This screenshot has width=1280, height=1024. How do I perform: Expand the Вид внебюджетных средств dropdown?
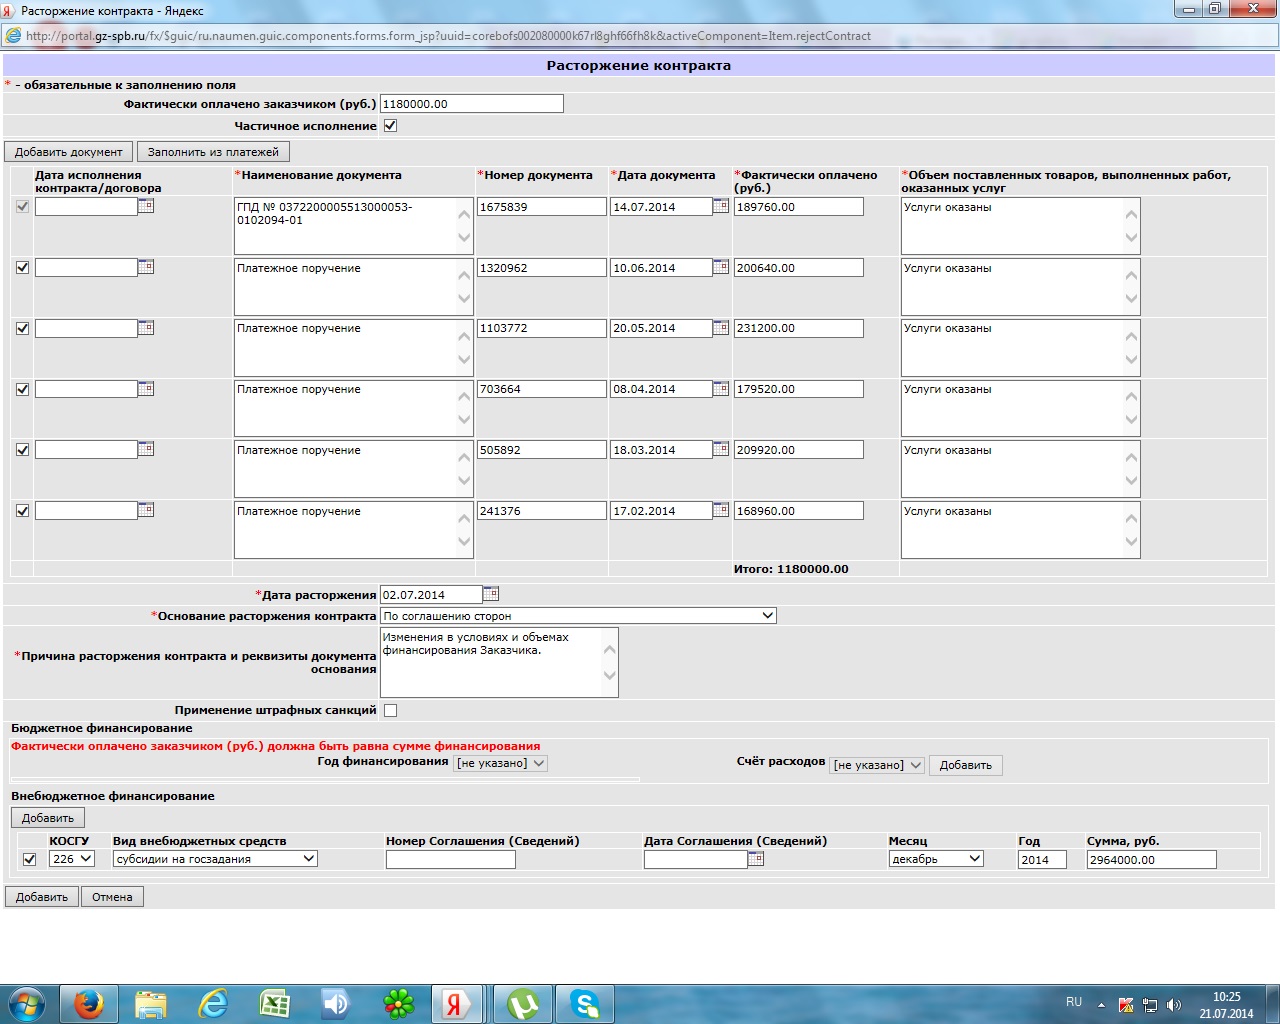(215, 859)
